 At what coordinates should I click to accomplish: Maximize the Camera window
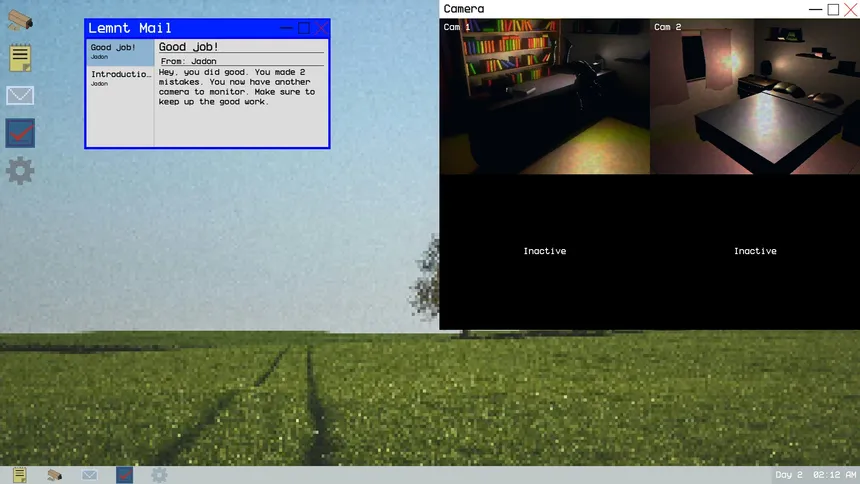coord(833,9)
